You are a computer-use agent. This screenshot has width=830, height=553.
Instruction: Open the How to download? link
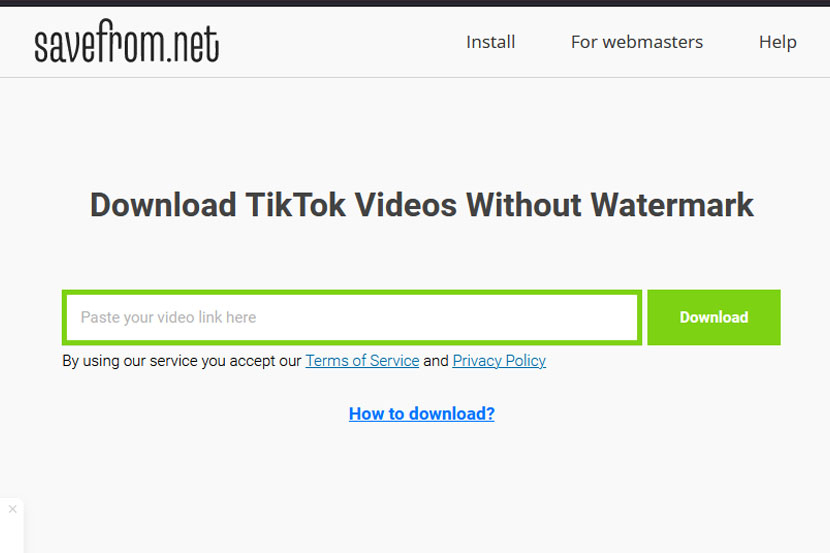422,413
